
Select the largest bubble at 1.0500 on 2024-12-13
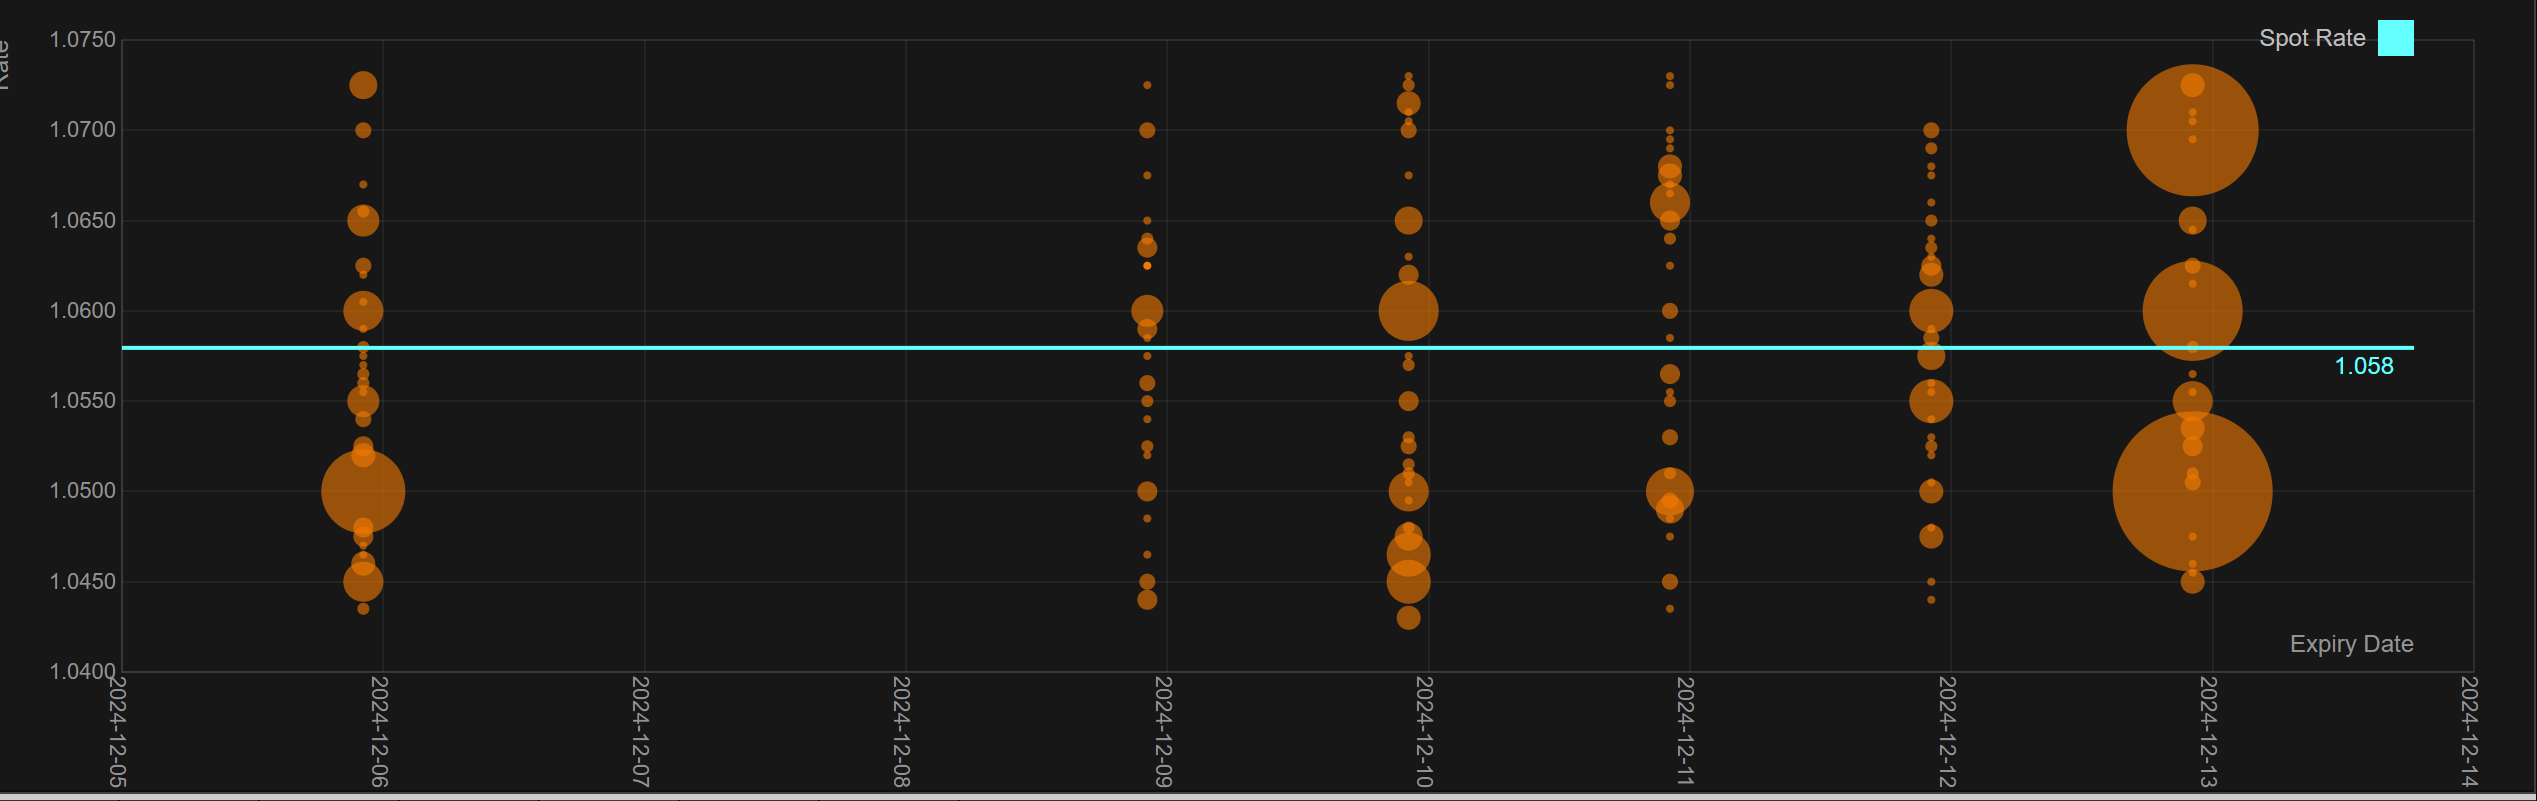tap(2192, 492)
